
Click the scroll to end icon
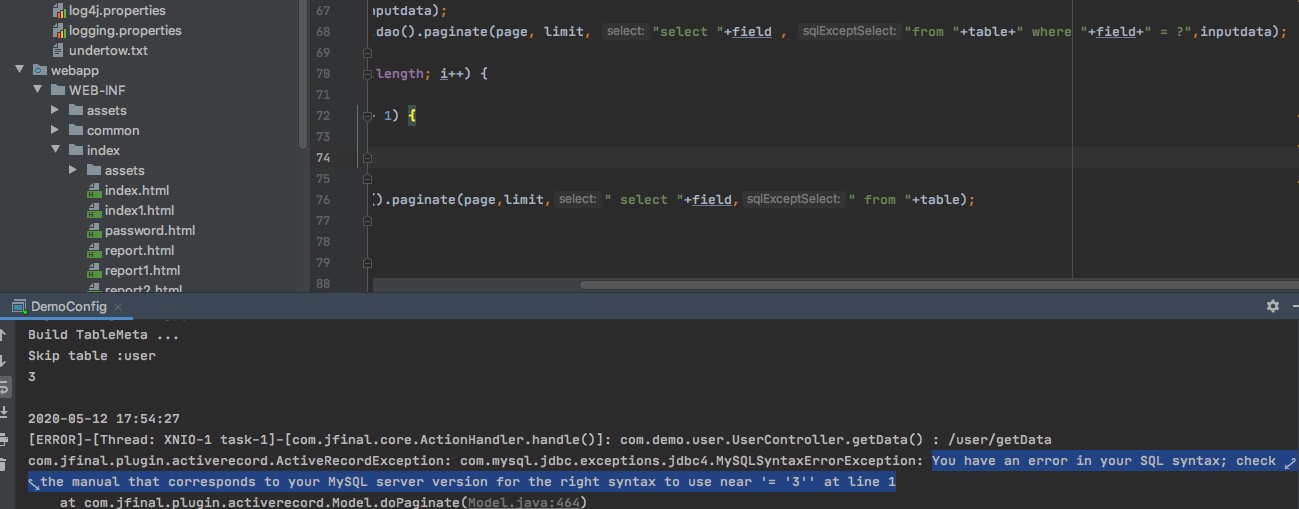click(x=5, y=411)
